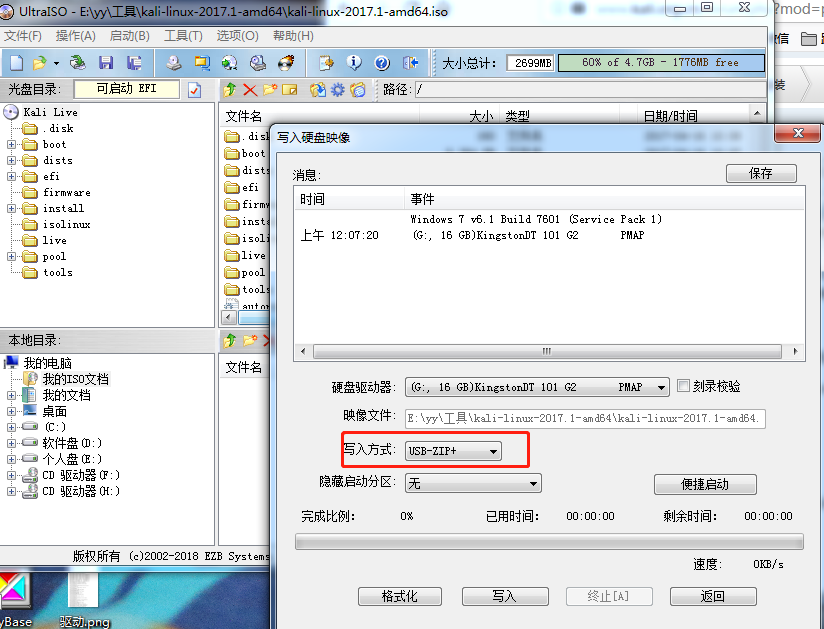Click the 路径 path input field

click(x=590, y=90)
